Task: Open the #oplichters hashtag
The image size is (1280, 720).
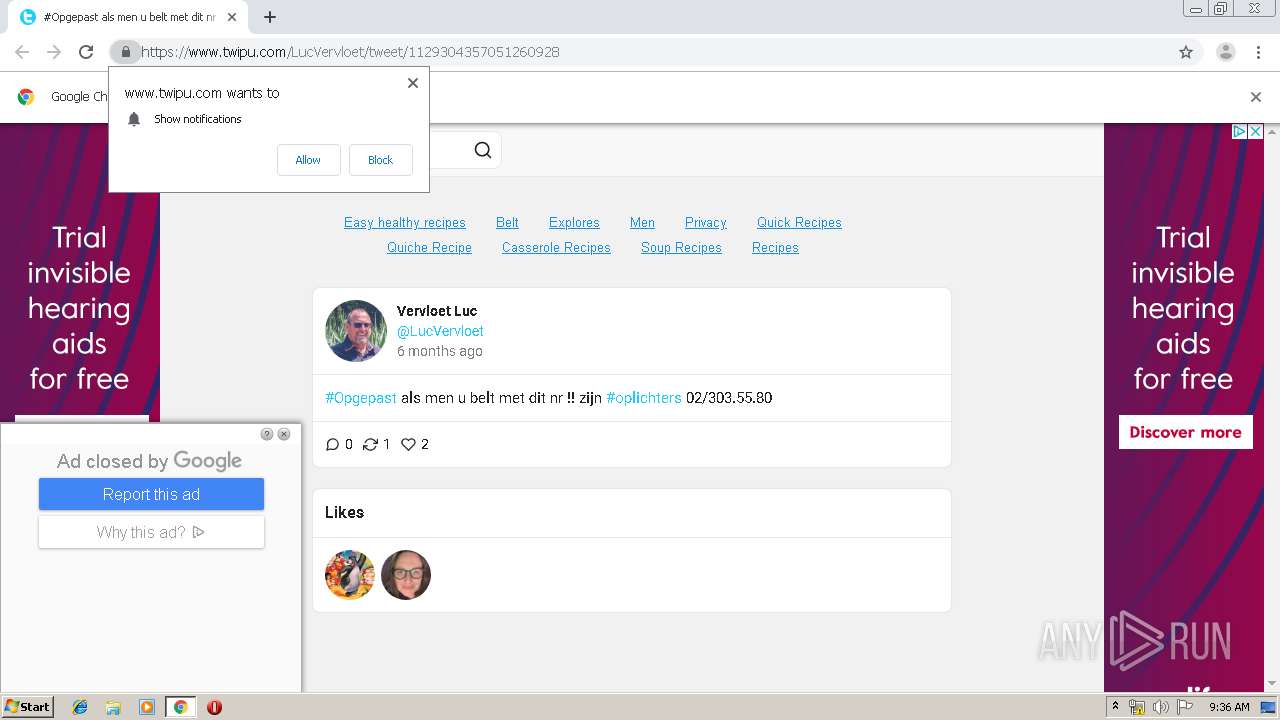Action: pyautogui.click(x=644, y=398)
